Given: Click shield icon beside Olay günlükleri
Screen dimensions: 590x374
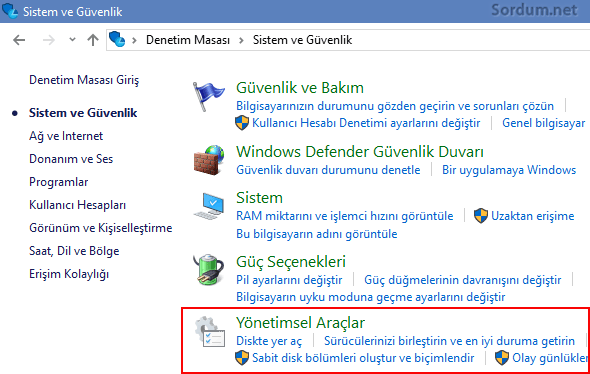Looking at the screenshot, I should pyautogui.click(x=502, y=358).
